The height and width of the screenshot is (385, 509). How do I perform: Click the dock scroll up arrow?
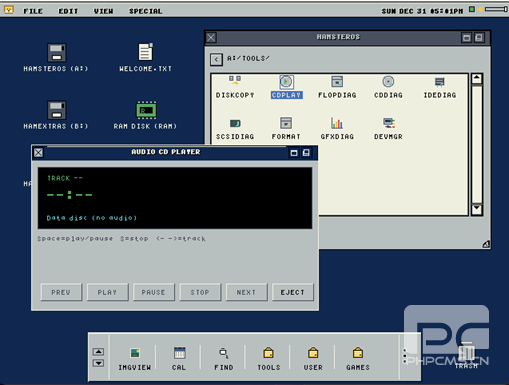pyautogui.click(x=98, y=352)
